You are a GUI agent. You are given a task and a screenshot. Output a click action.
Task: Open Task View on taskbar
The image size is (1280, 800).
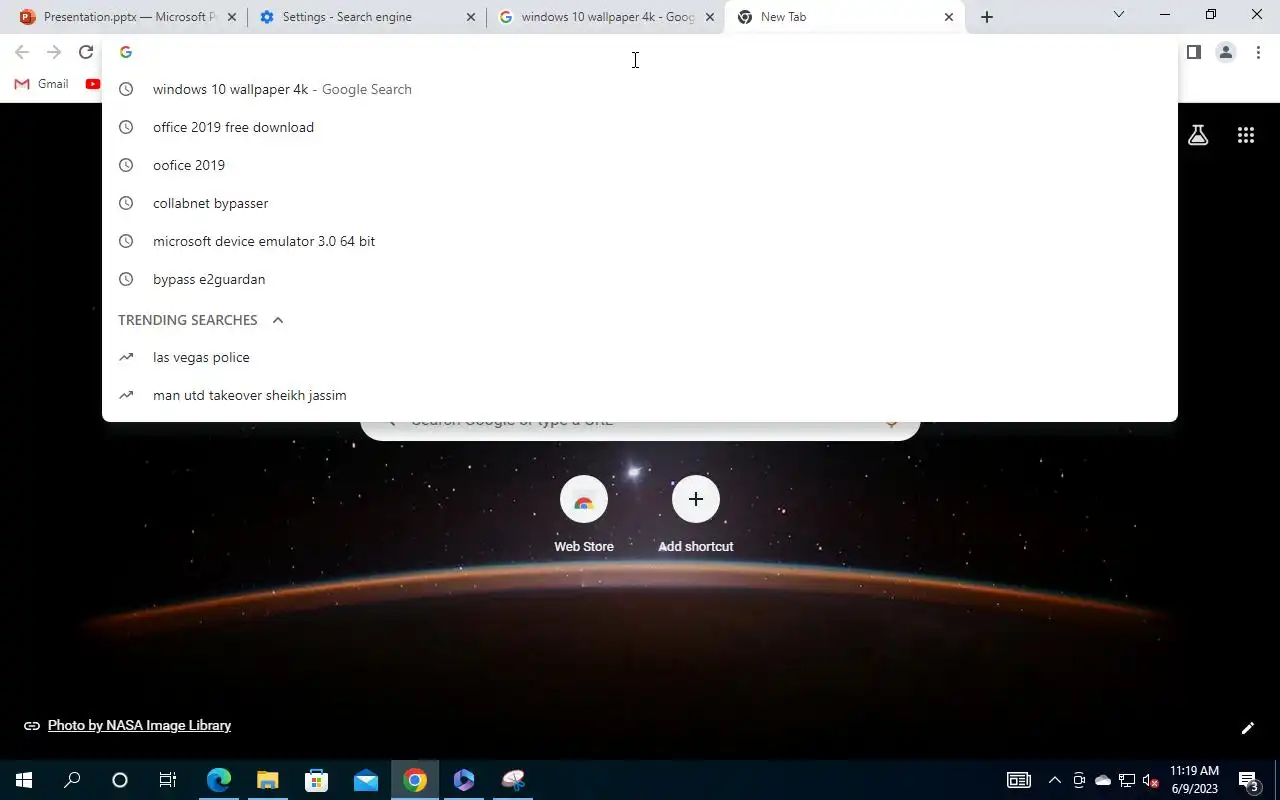[168, 780]
